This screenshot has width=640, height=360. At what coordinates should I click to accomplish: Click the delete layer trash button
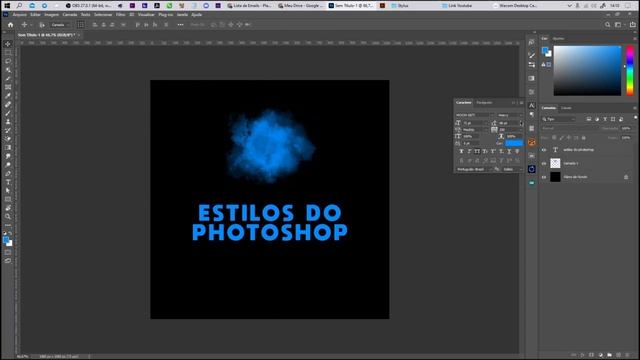[627, 355]
